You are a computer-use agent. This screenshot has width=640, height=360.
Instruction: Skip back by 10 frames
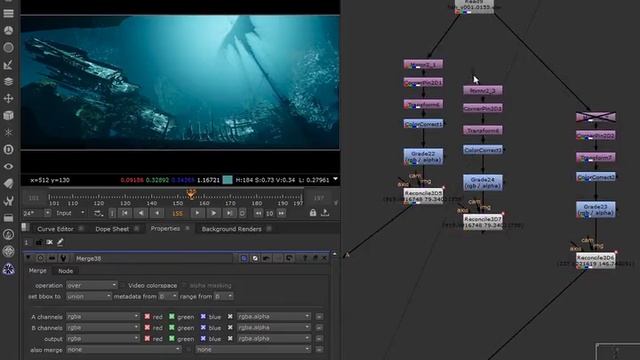pyautogui.click(x=258, y=213)
